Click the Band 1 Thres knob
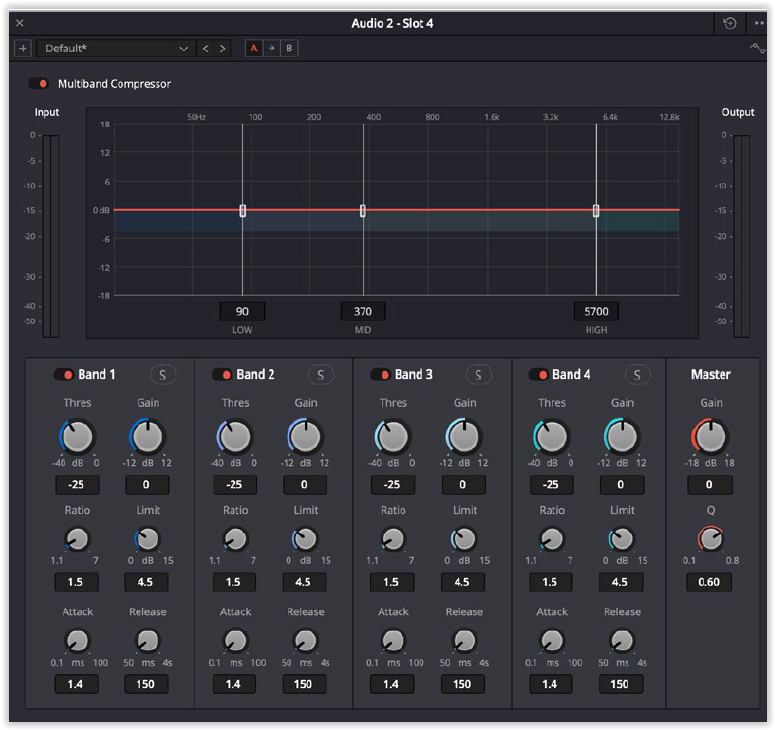The height and width of the screenshot is (730, 775). coord(77,436)
